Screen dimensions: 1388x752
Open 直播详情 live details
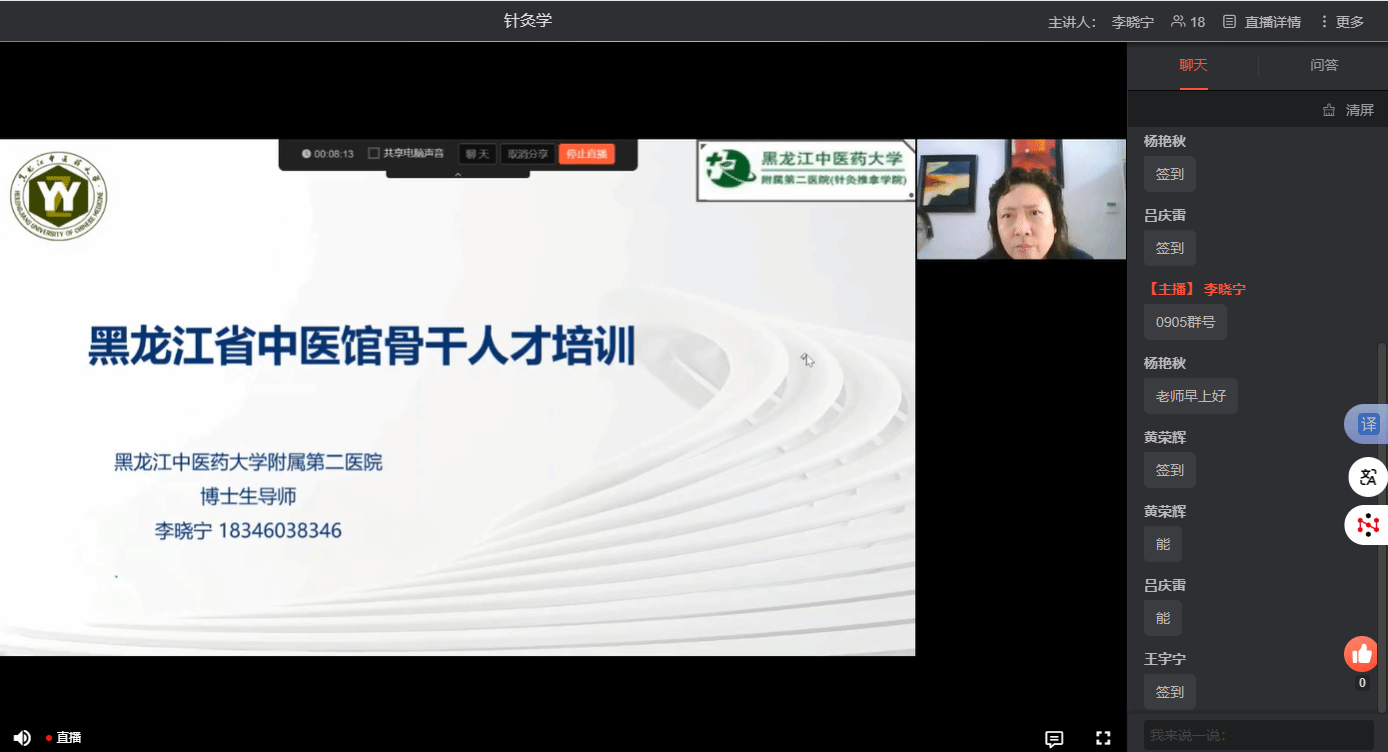pyautogui.click(x=1261, y=21)
